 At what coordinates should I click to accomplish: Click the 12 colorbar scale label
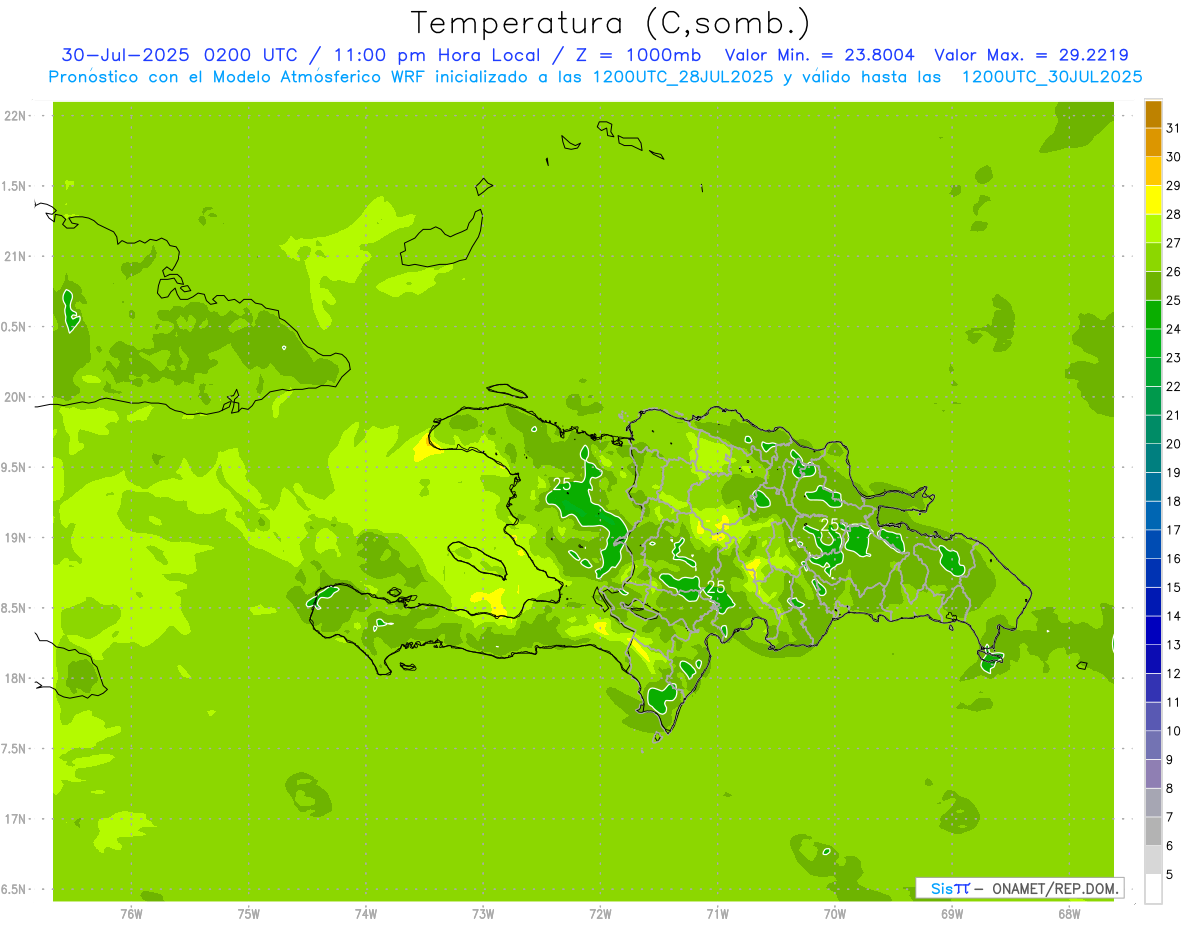point(1174,674)
